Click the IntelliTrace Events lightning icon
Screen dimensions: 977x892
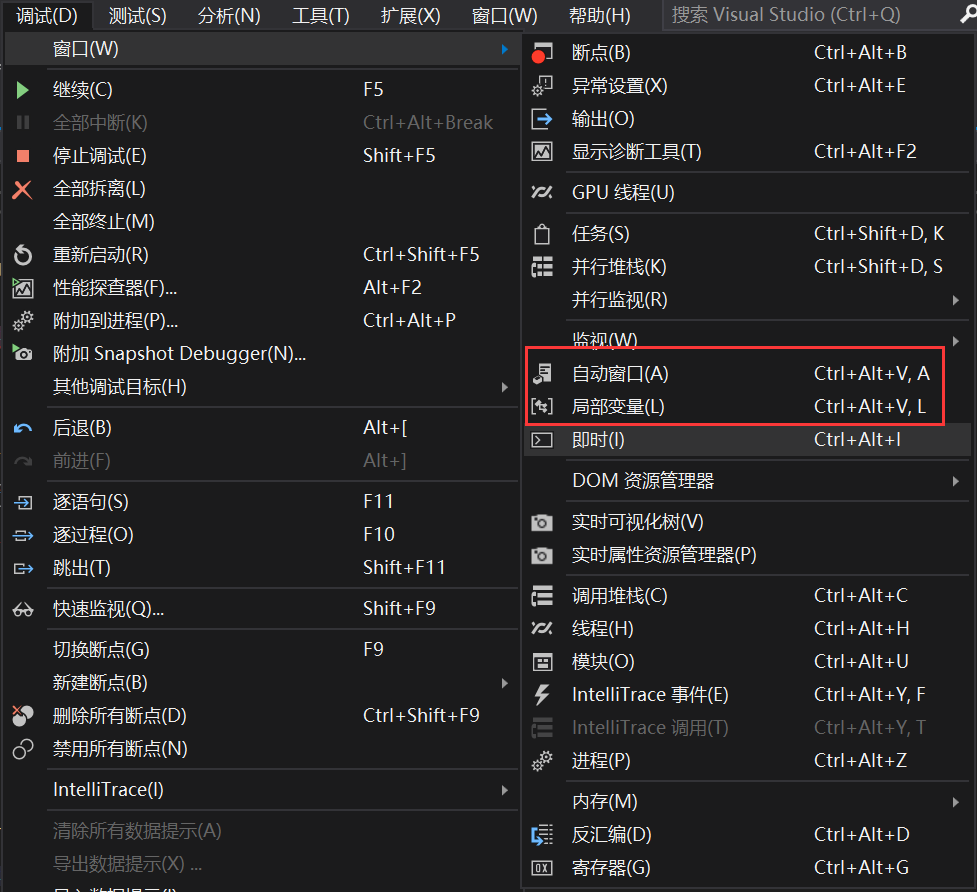click(542, 695)
